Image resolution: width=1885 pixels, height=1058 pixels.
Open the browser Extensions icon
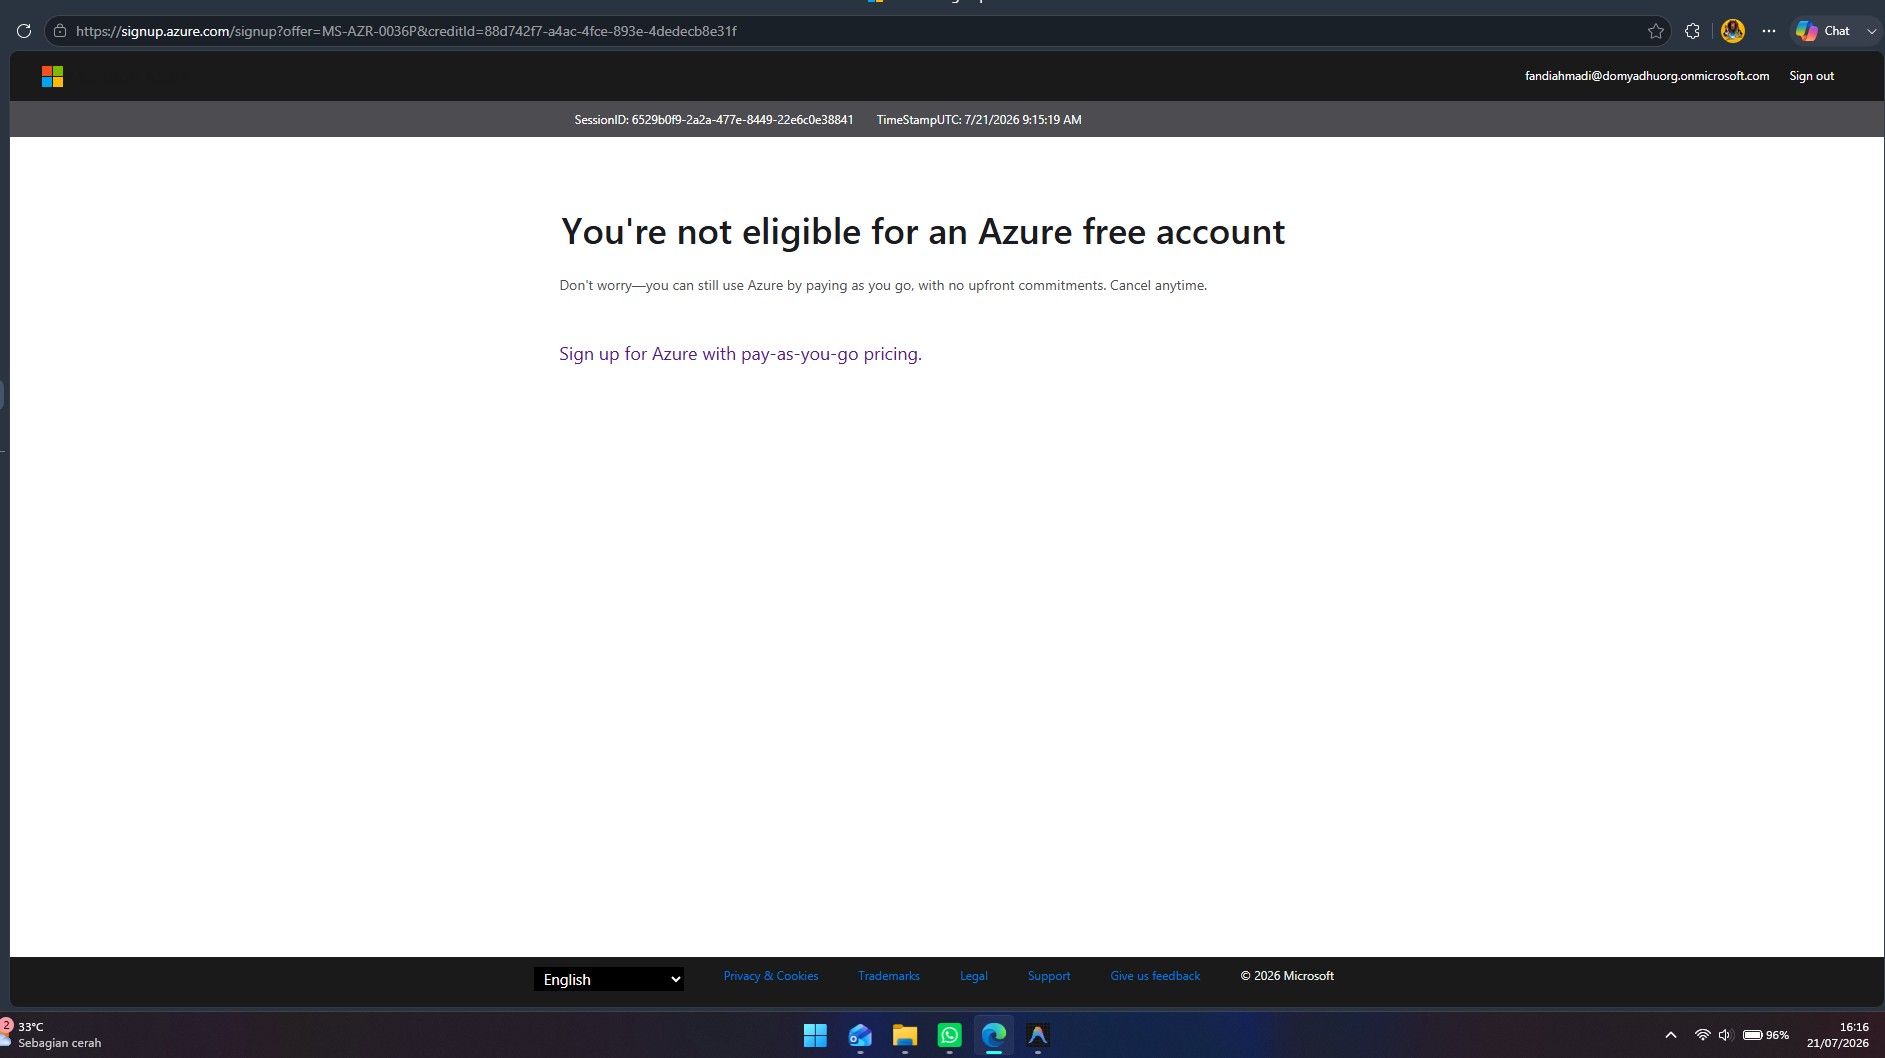pos(1692,31)
